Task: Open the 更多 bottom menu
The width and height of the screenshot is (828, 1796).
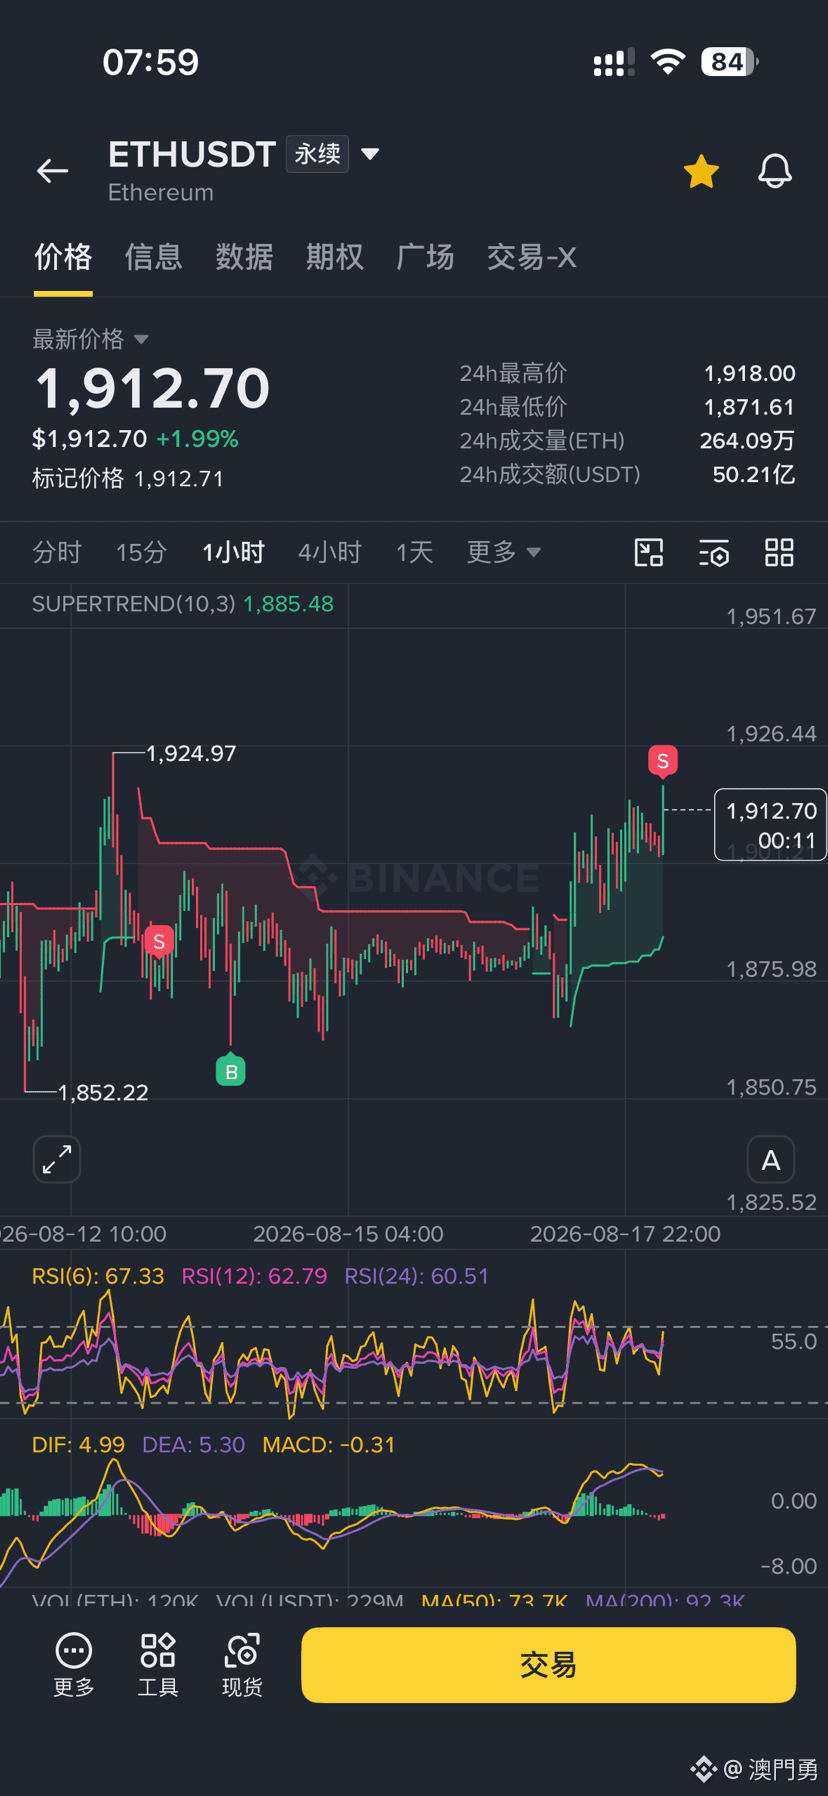Action: coord(74,1665)
